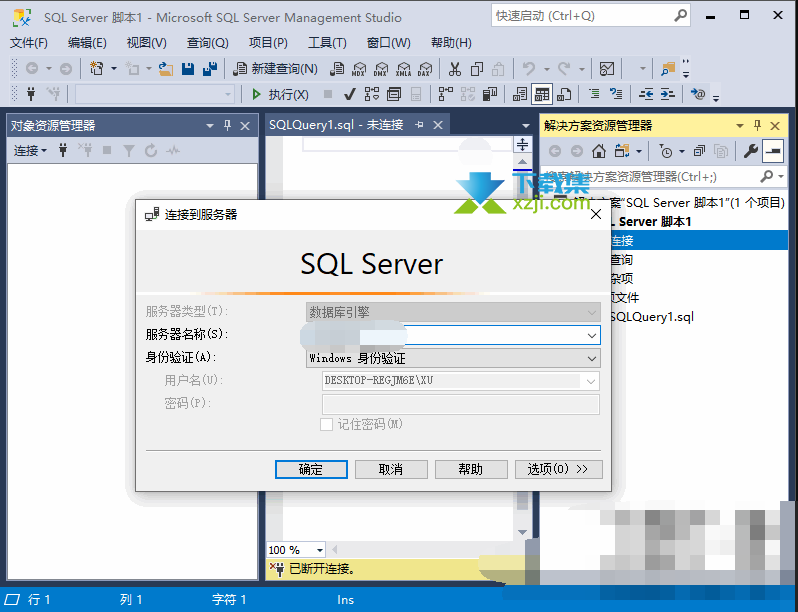The image size is (798, 612).
Task: Click the XMLA query icon
Action: click(x=403, y=69)
